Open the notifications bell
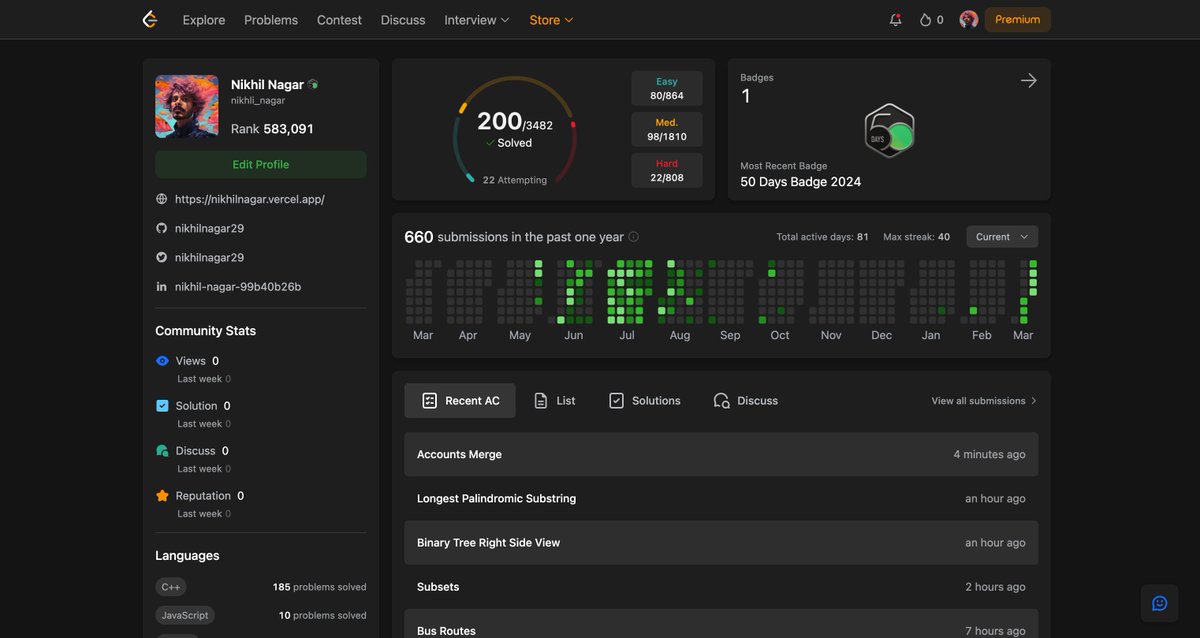 (895, 20)
